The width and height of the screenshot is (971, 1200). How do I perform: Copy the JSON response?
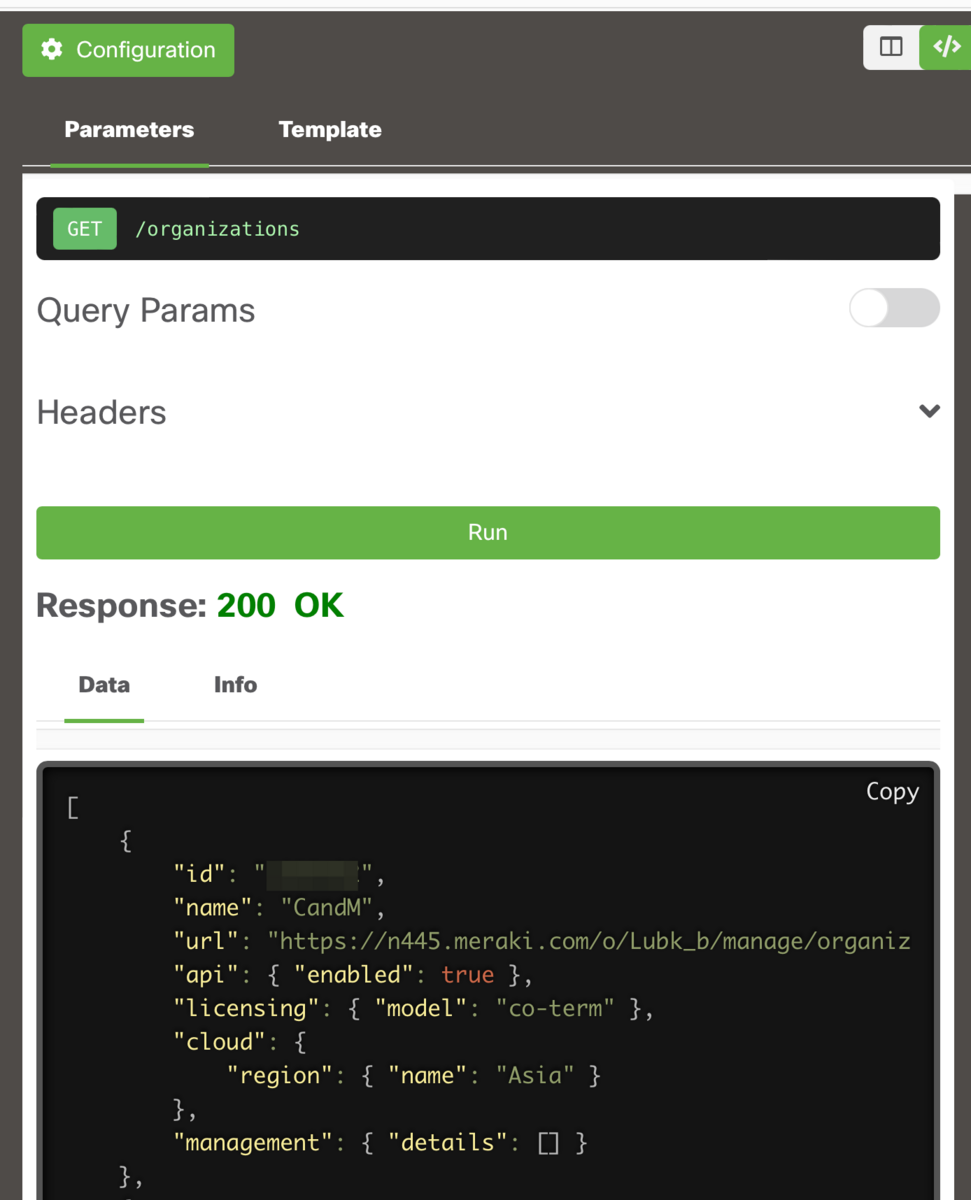[892, 791]
